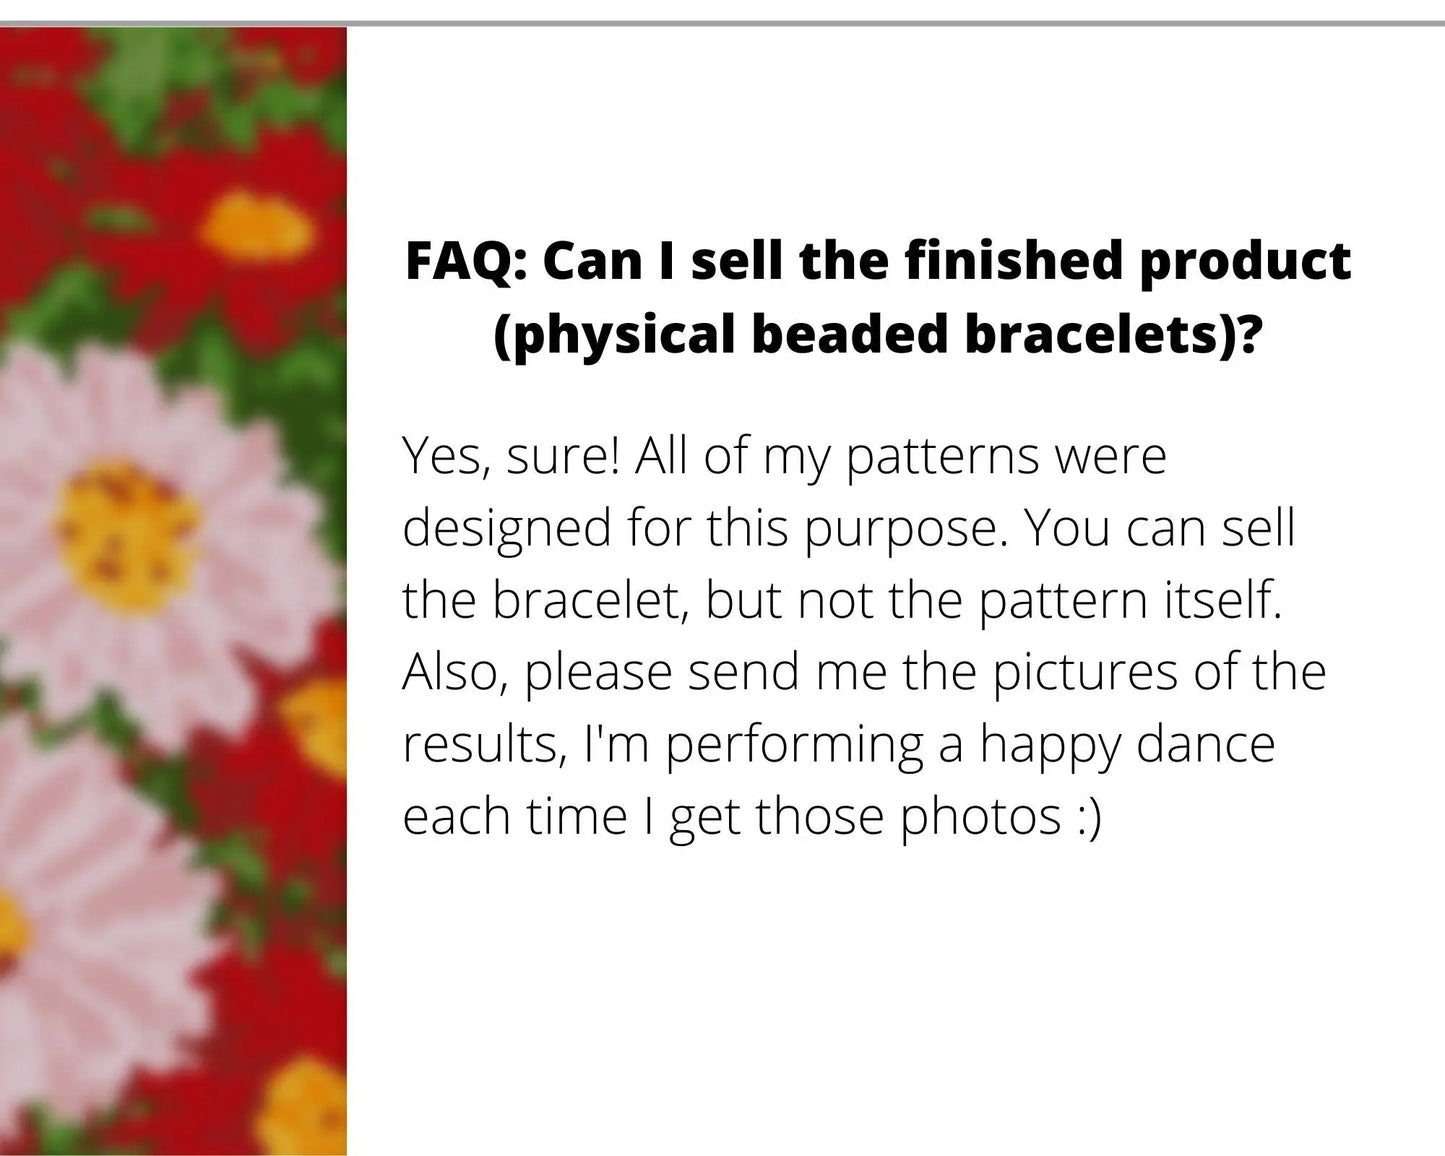Click the words "Yes, sure!"

(x=511, y=456)
